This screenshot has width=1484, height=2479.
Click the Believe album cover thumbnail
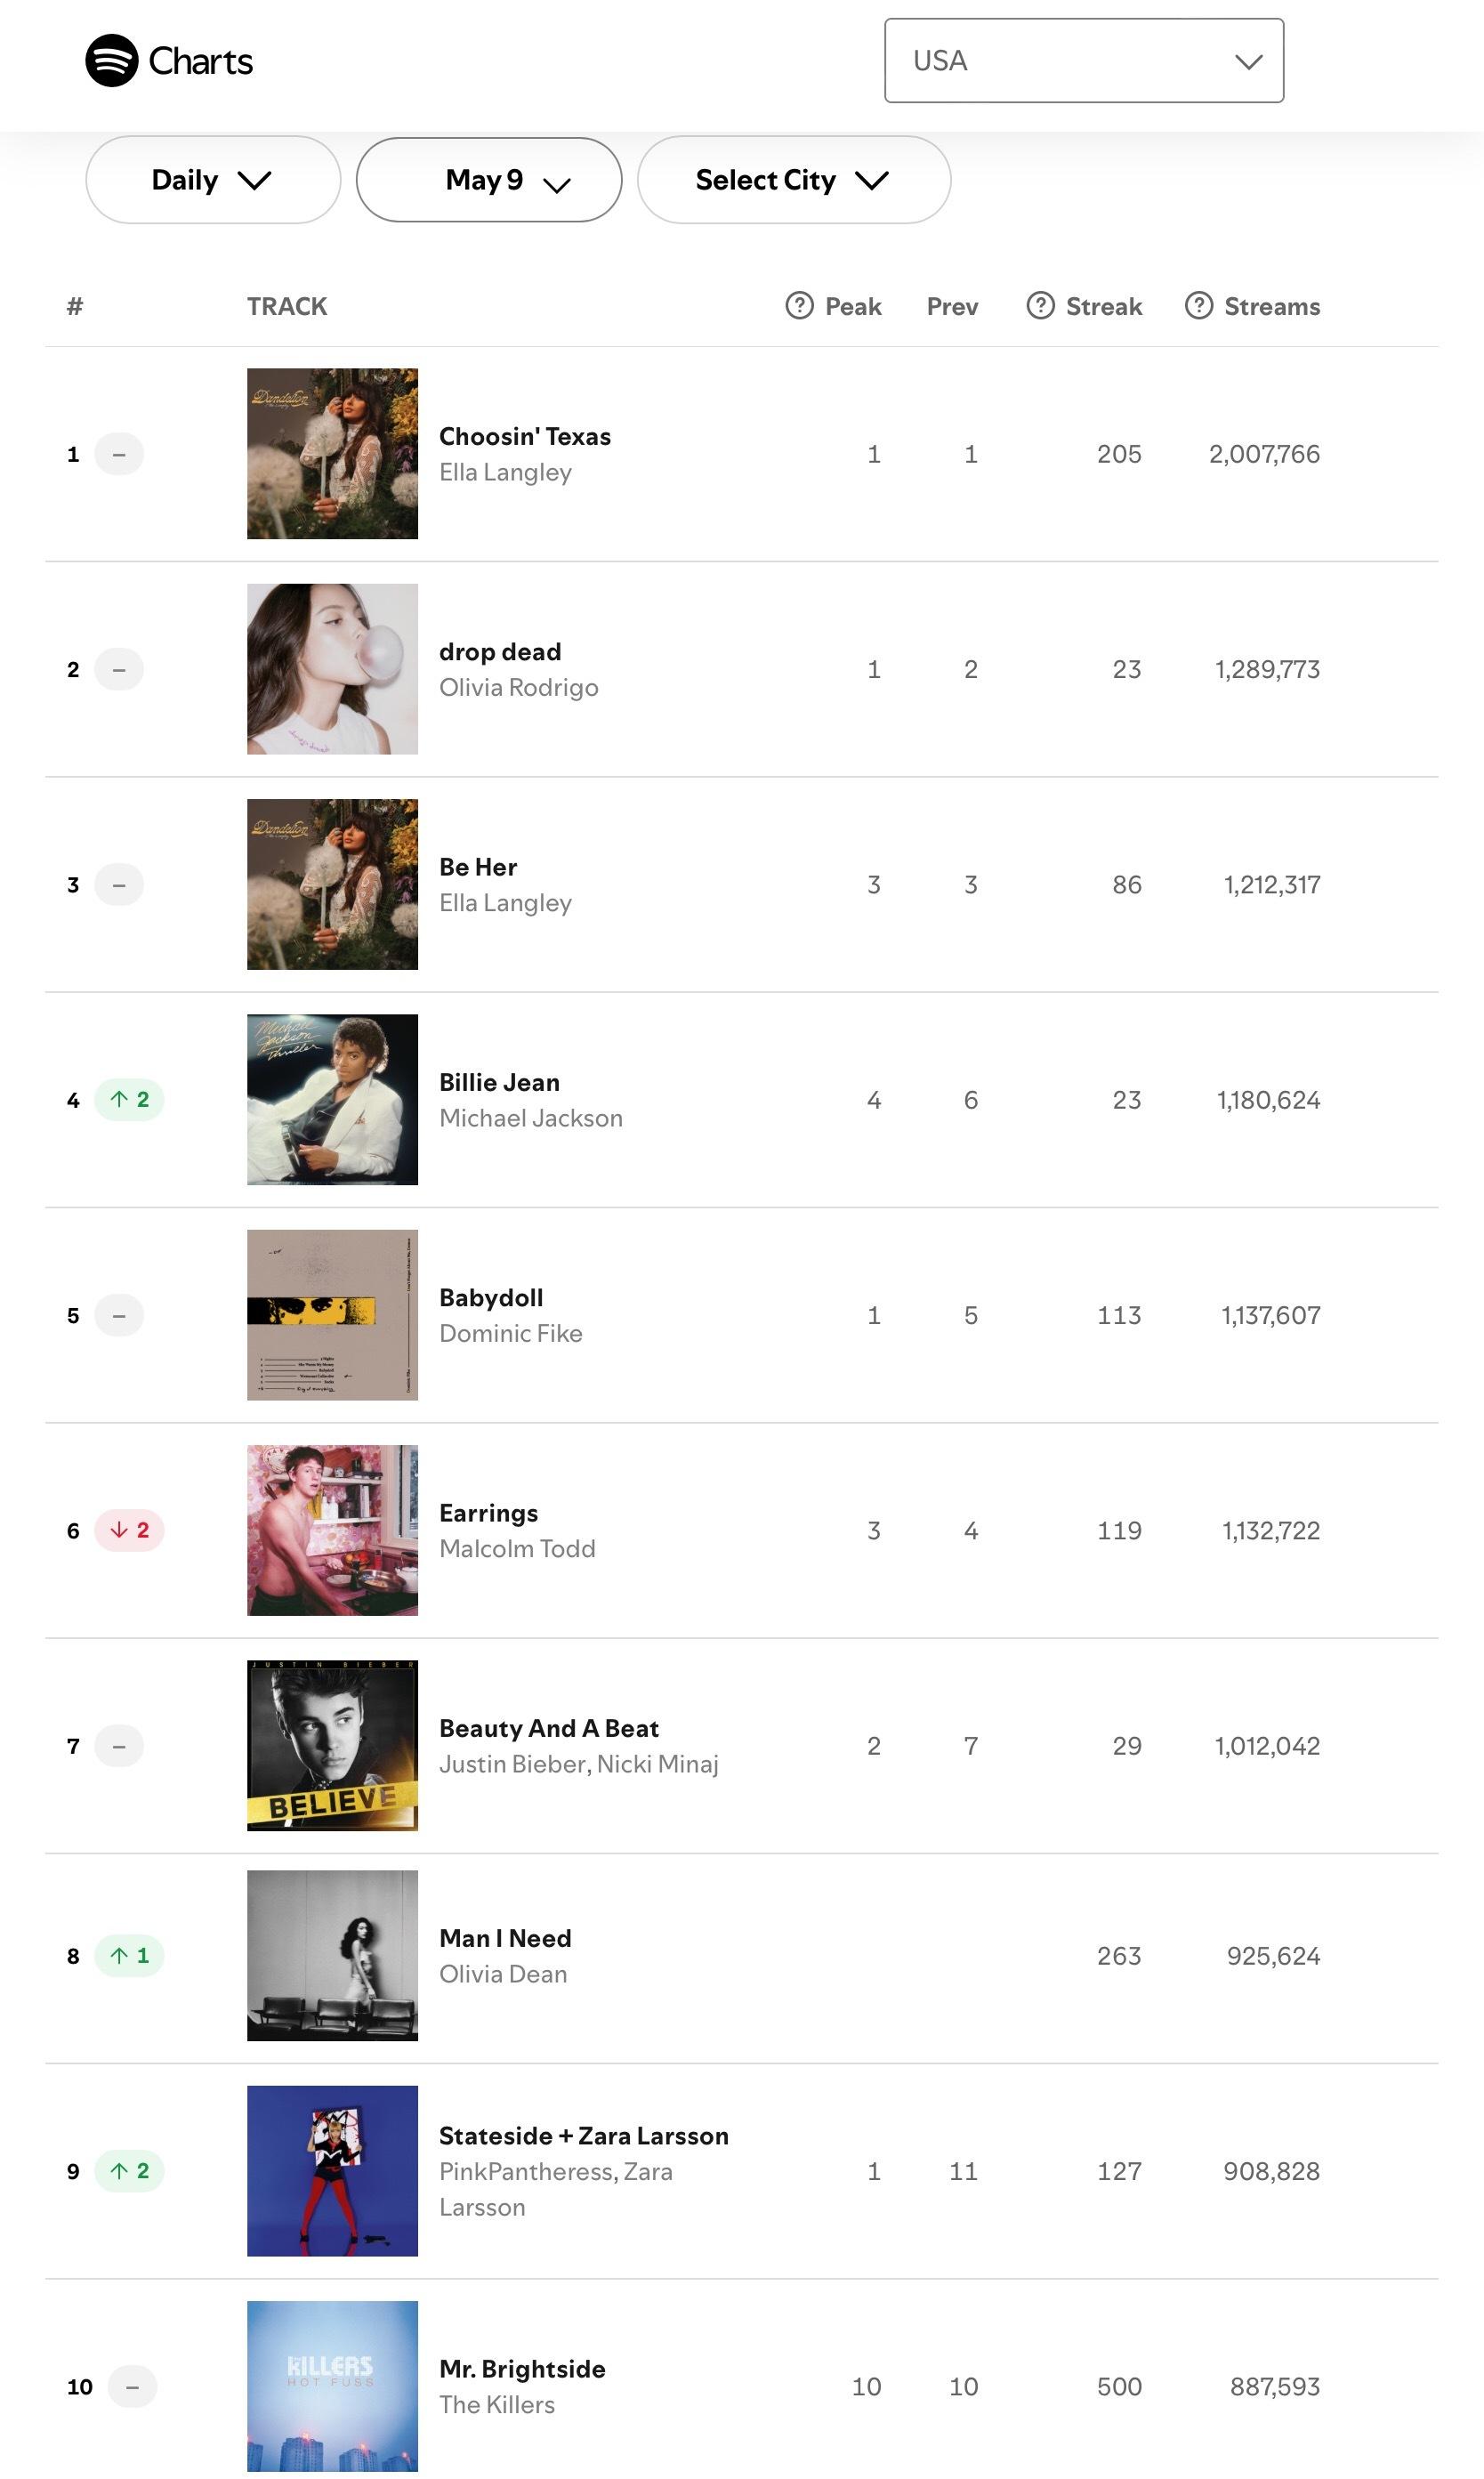click(x=333, y=1745)
